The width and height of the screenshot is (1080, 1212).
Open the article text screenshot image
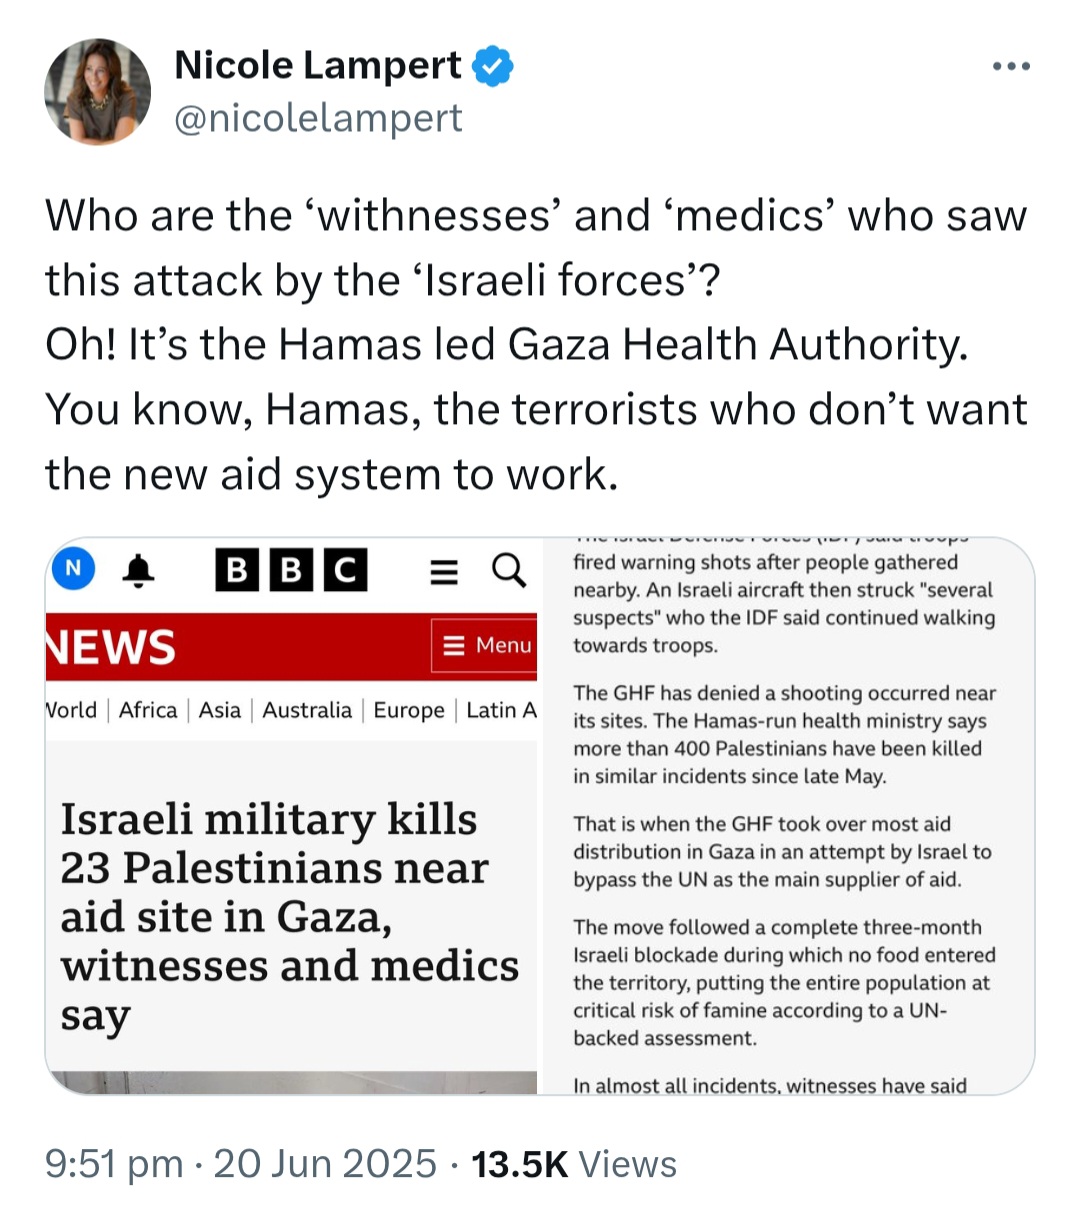point(789,816)
